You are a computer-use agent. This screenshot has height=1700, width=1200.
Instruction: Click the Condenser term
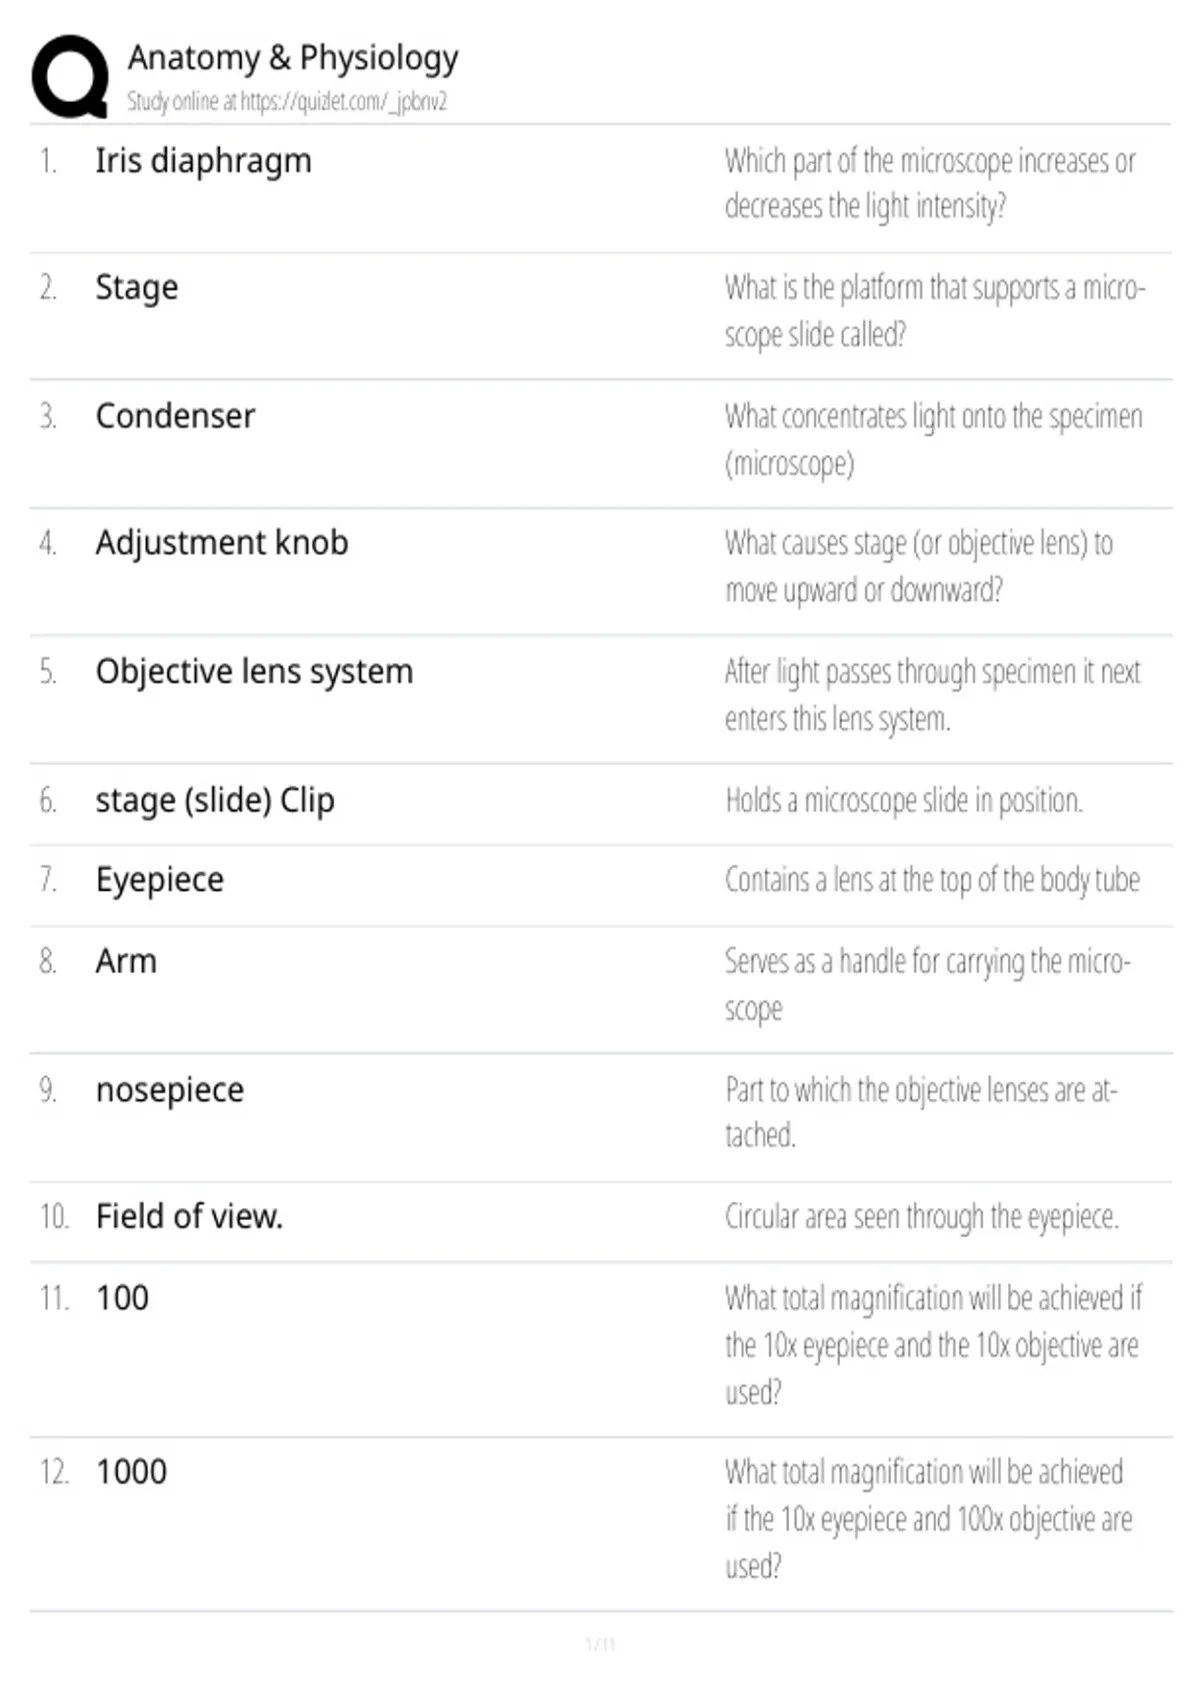(175, 415)
